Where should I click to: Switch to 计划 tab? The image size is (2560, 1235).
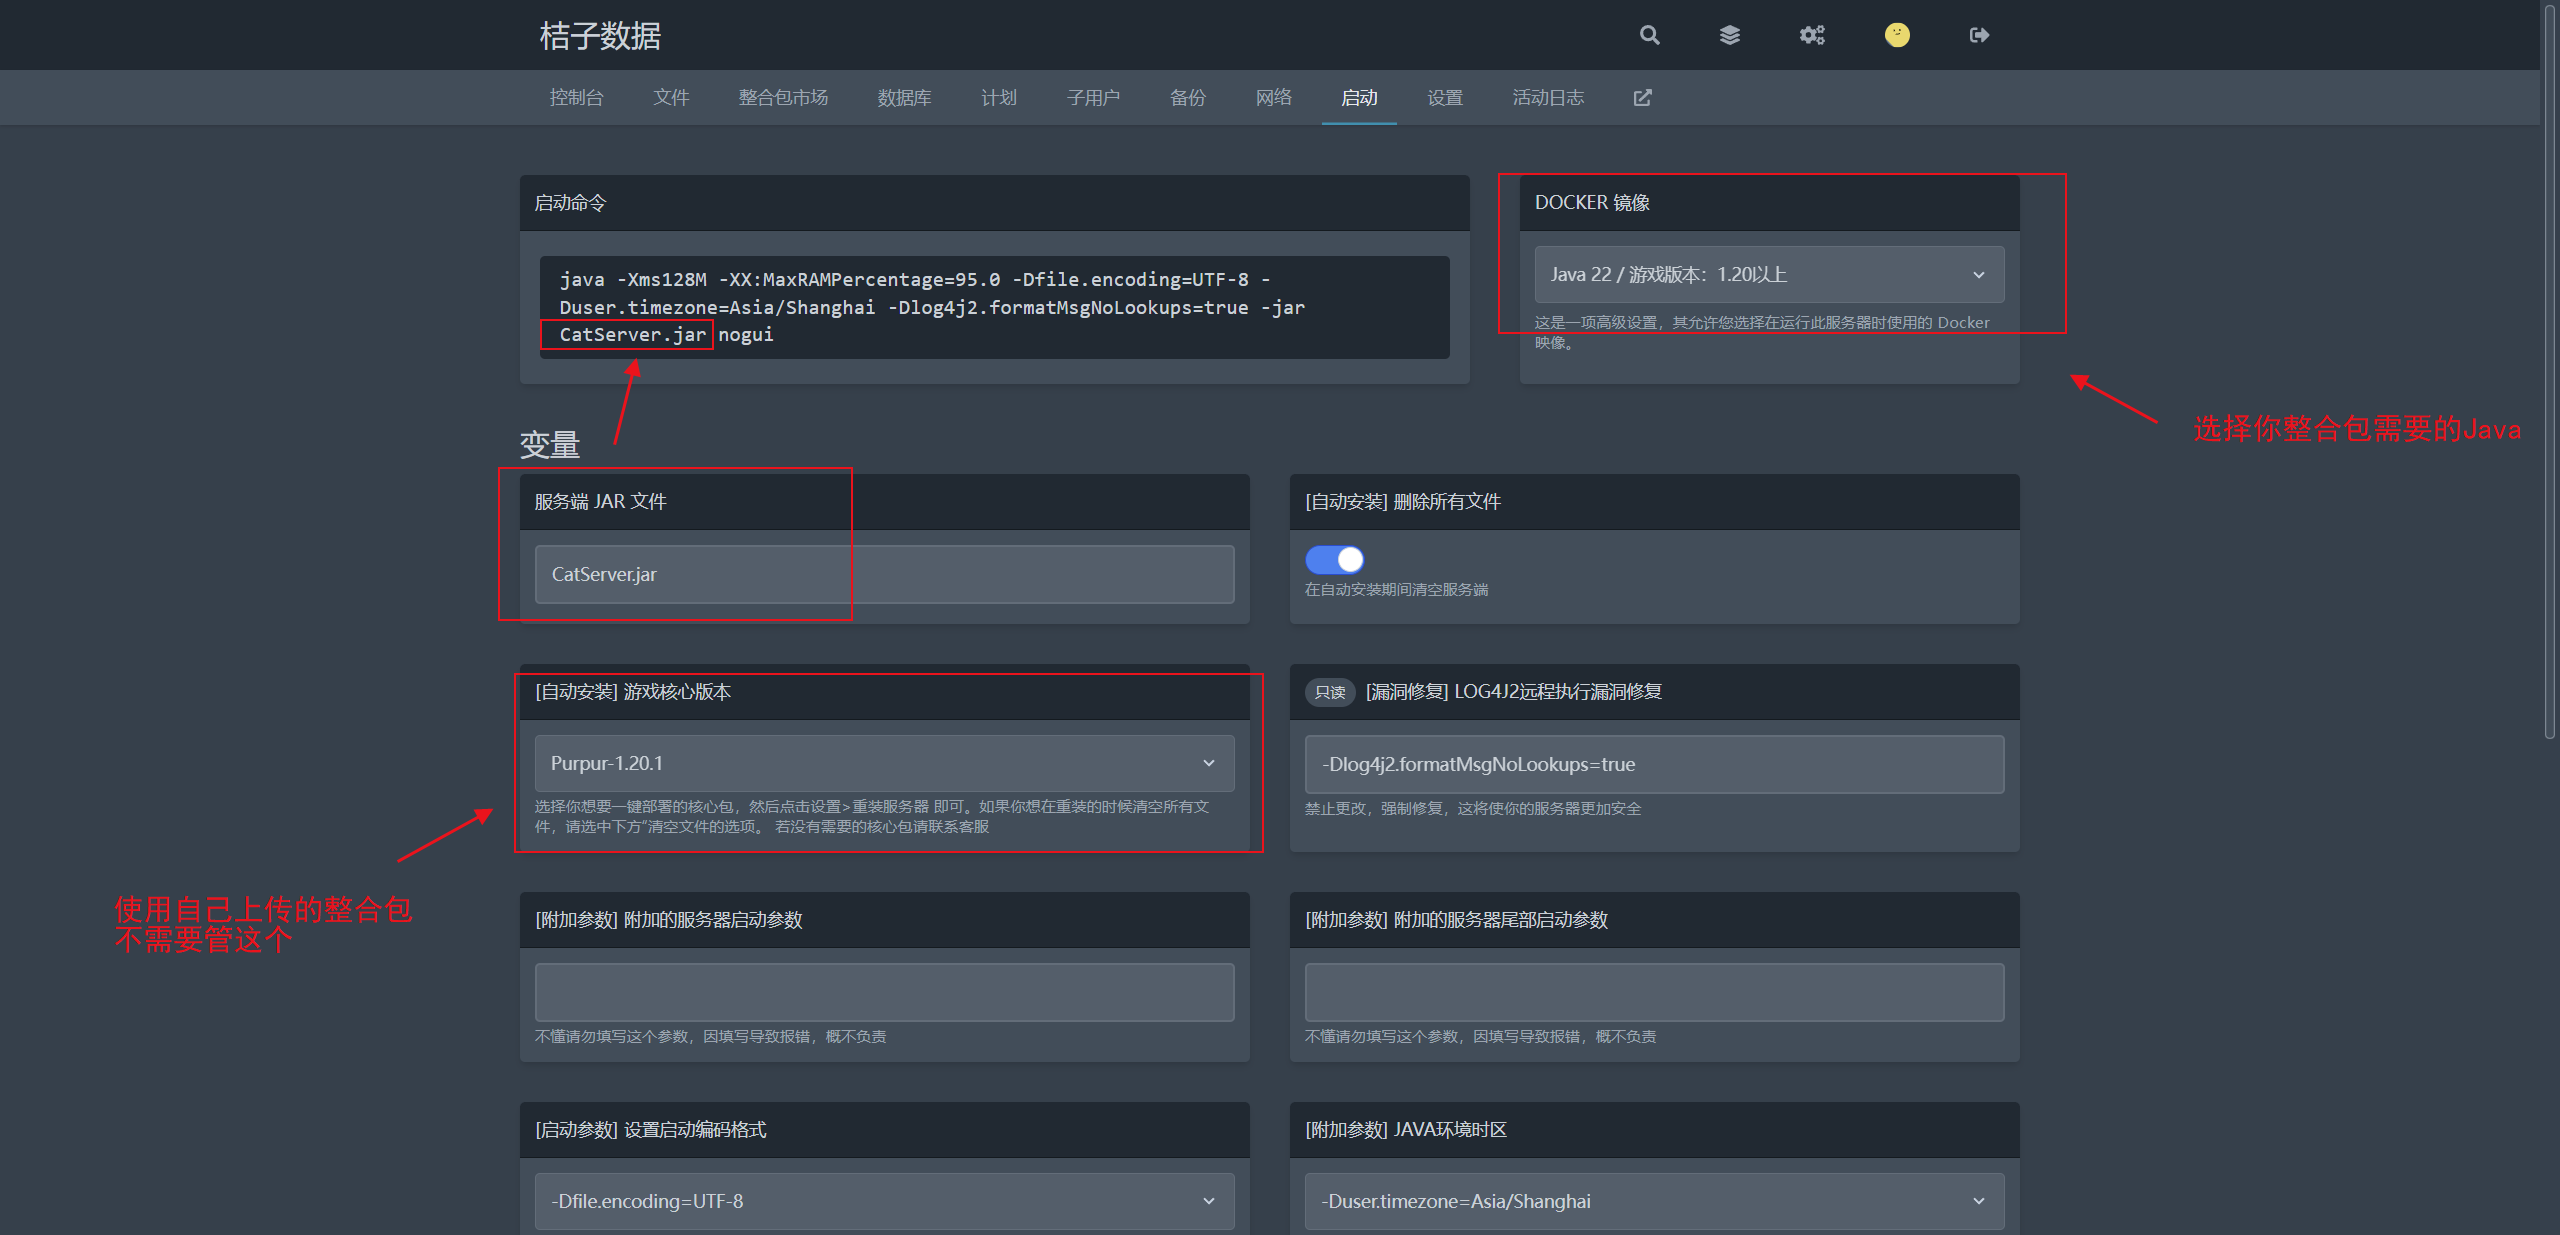point(999,97)
